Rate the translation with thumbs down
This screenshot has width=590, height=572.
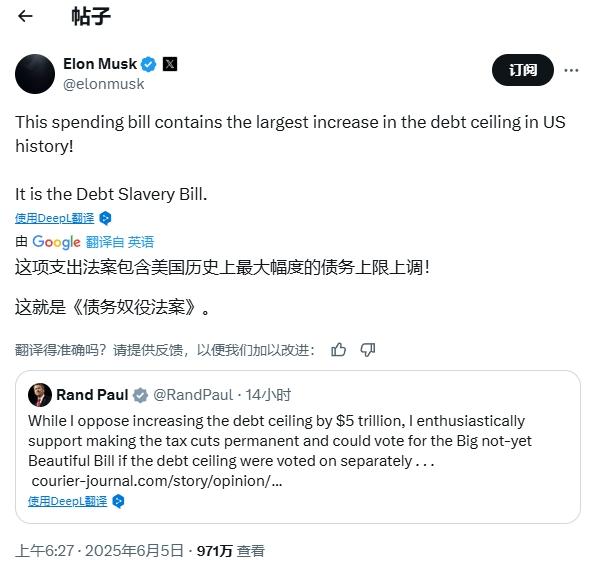[367, 350]
